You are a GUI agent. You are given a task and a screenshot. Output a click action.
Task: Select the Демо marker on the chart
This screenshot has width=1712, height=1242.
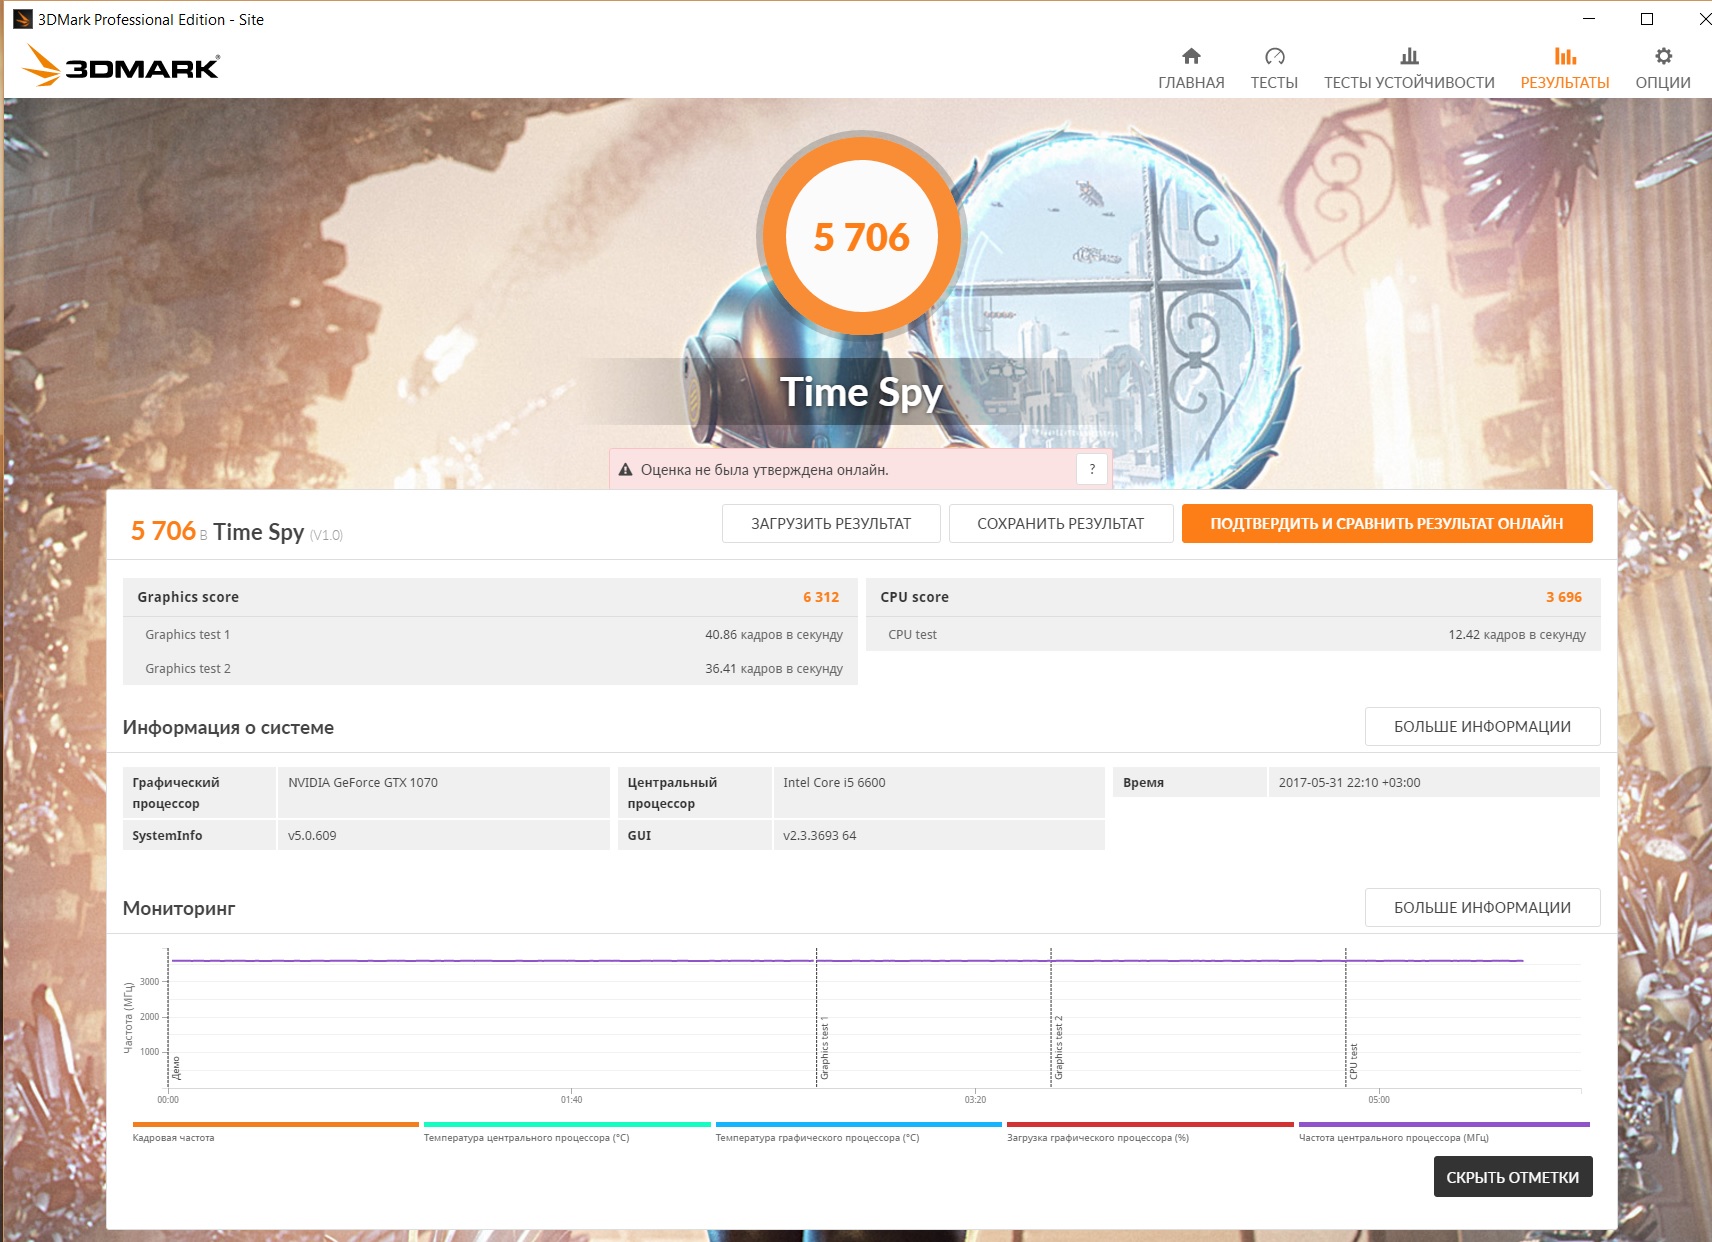point(176,1068)
